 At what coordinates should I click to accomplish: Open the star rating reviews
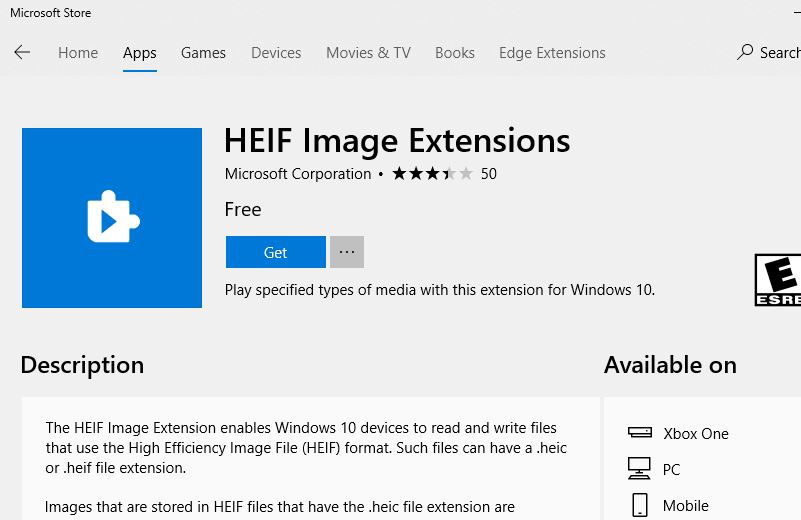(x=432, y=174)
